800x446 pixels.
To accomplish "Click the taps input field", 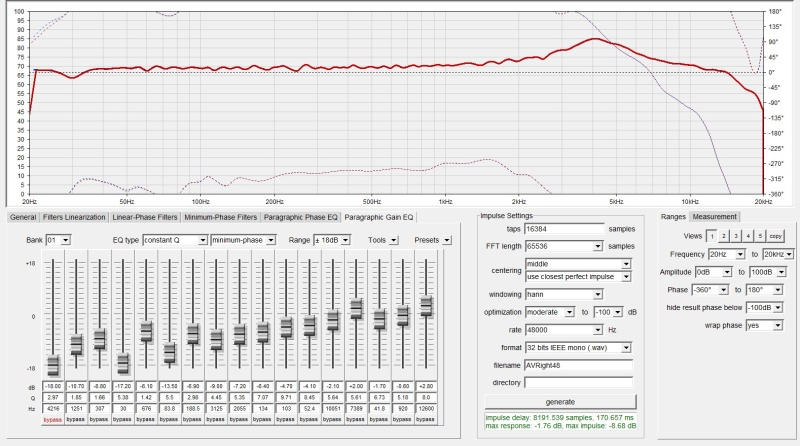I will (x=565, y=229).
